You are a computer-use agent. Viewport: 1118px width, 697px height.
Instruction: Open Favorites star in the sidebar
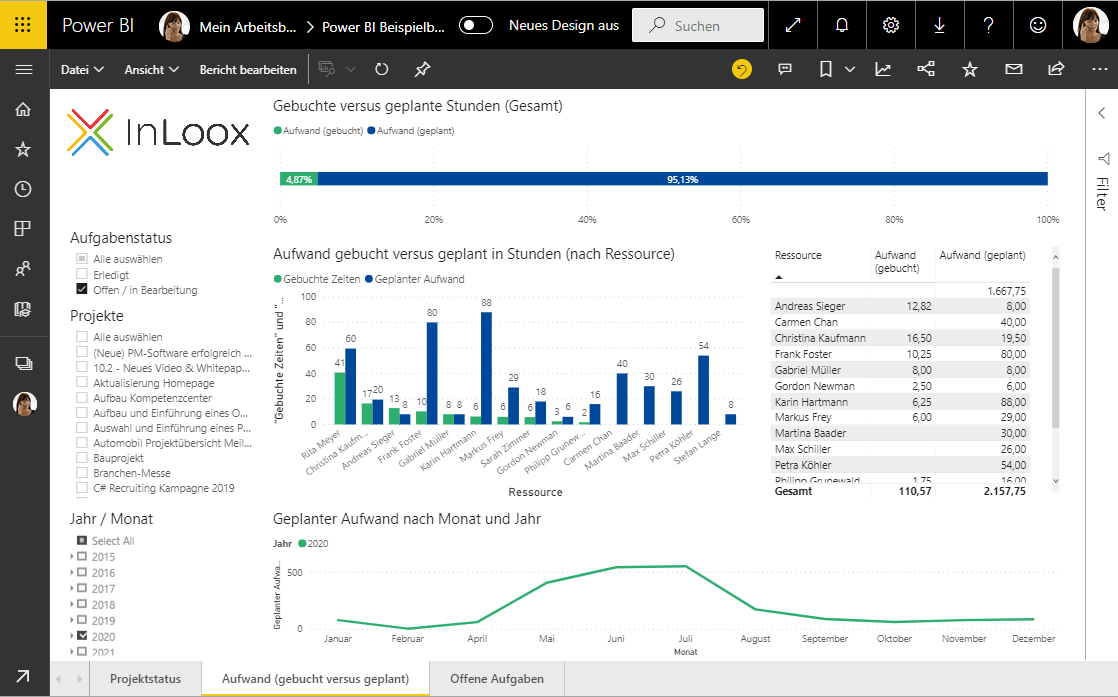point(24,149)
